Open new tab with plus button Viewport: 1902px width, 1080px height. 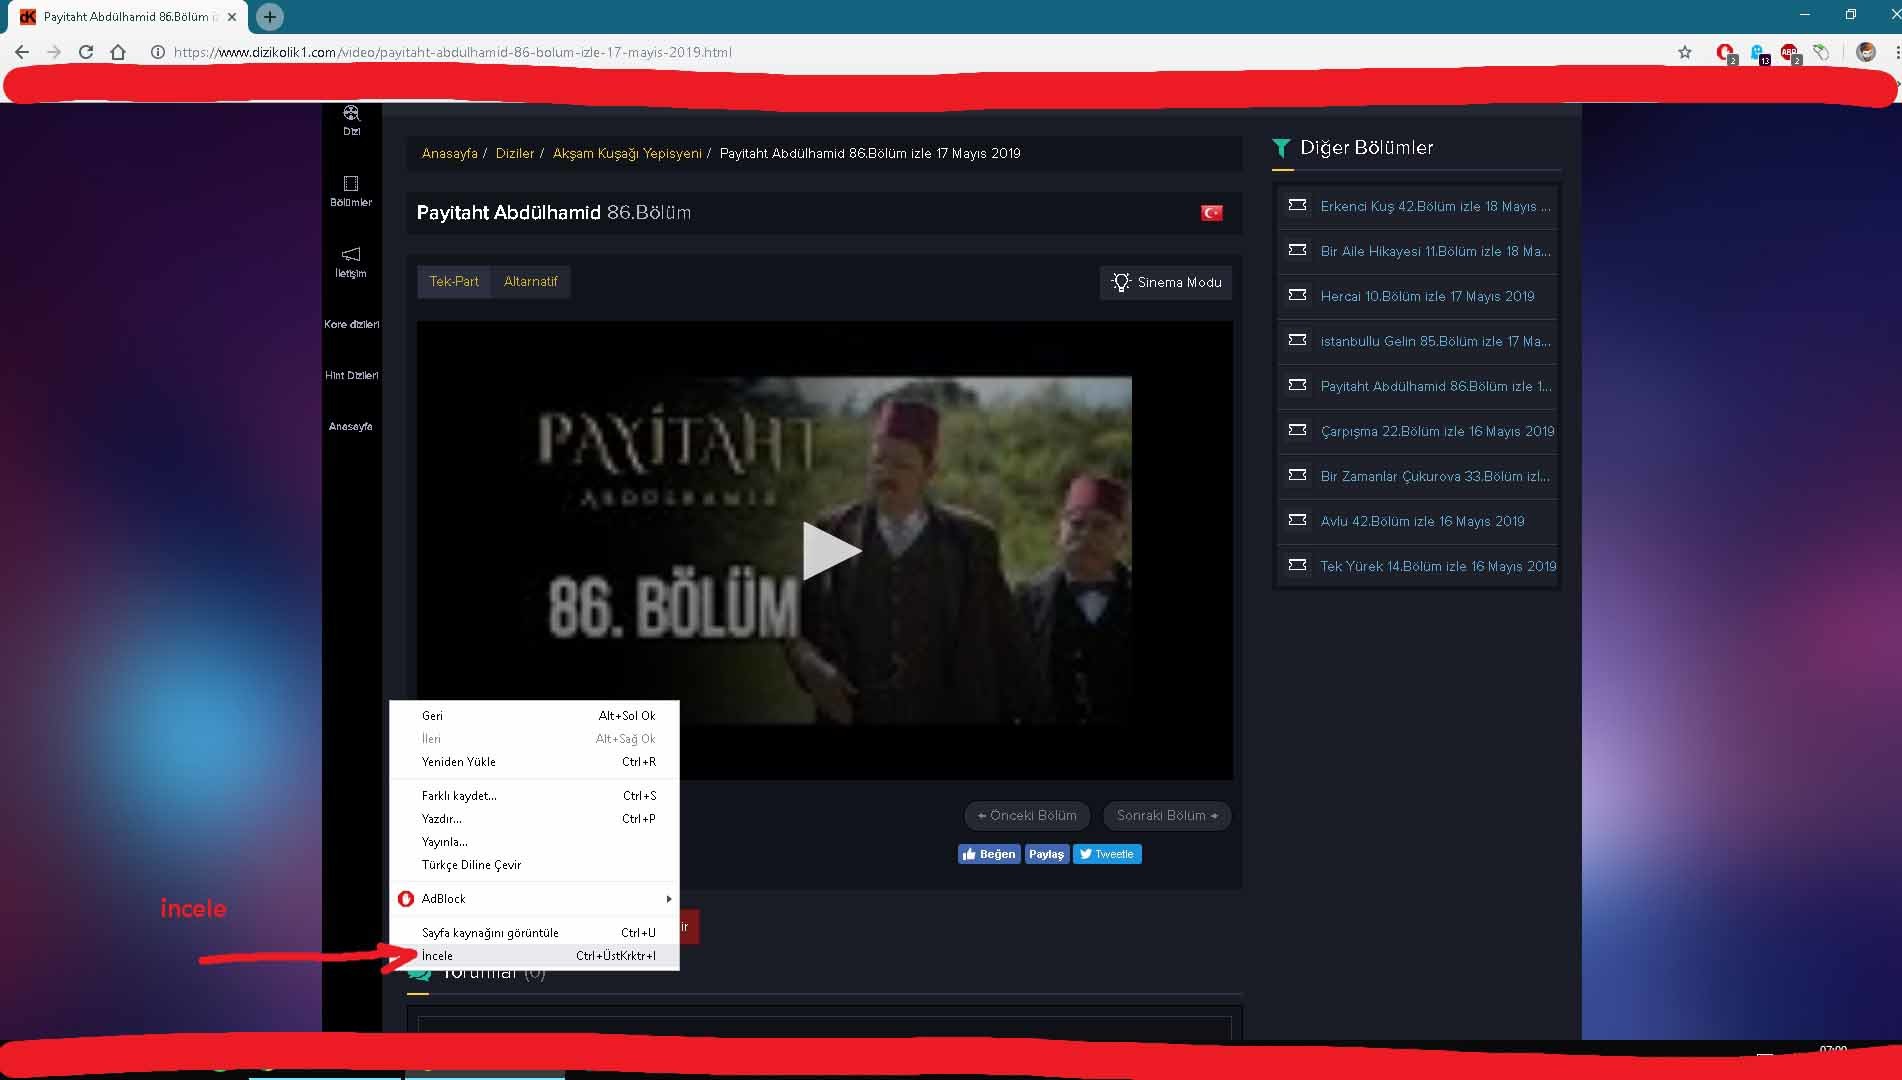[269, 17]
